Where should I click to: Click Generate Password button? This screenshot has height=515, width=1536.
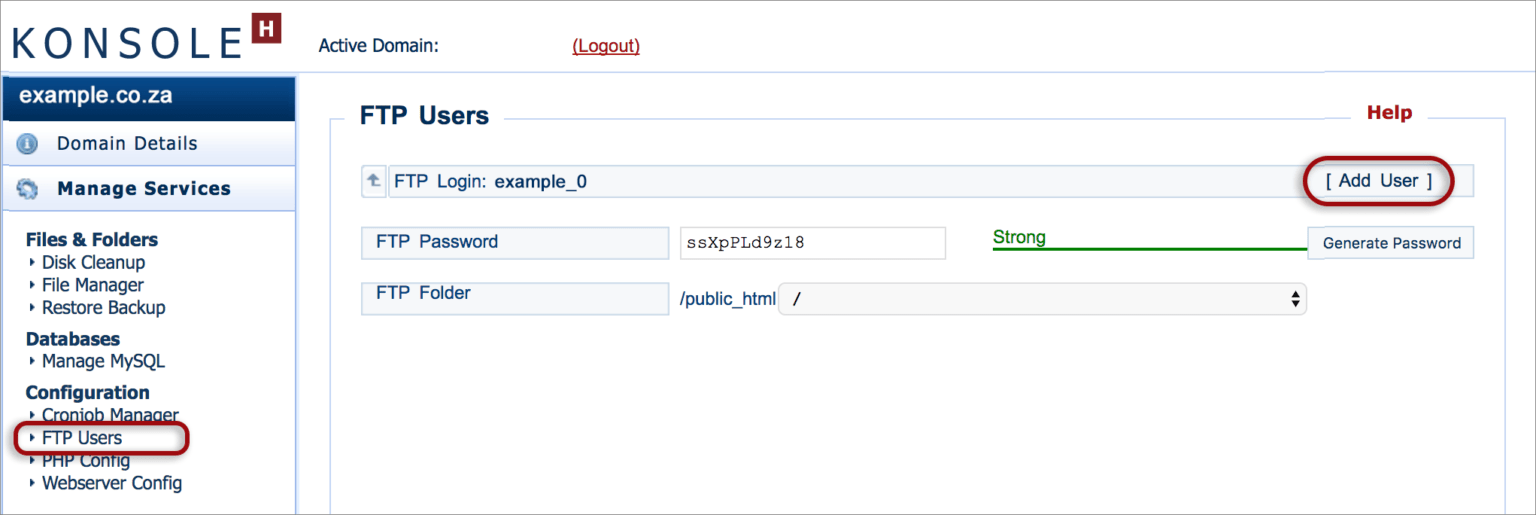click(x=1390, y=243)
